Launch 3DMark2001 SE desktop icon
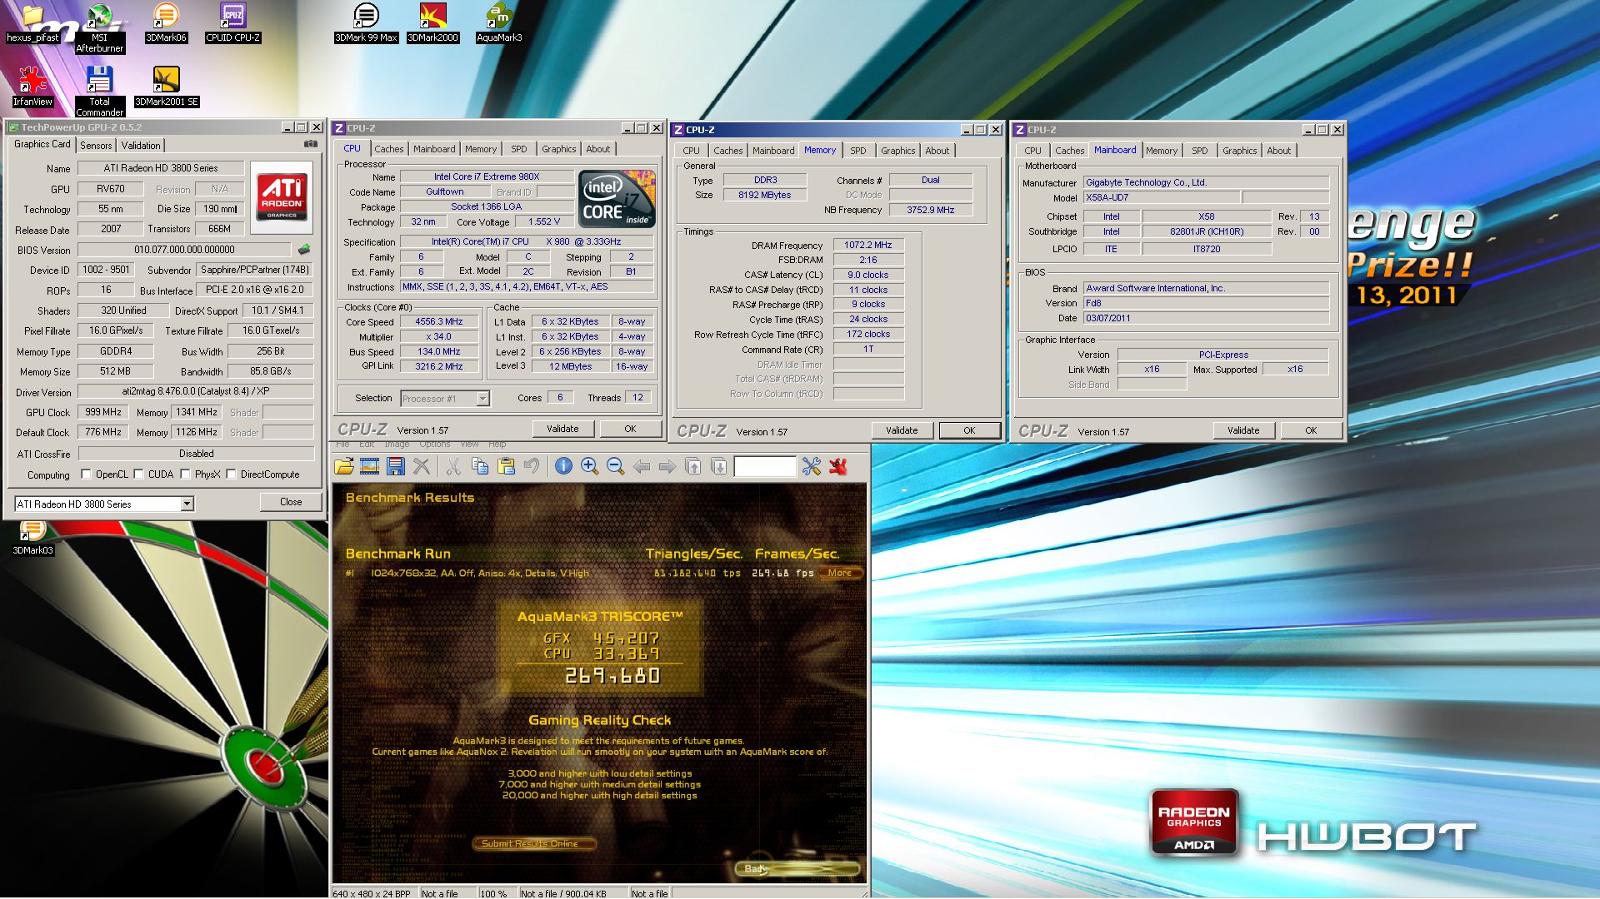Image resolution: width=1600 pixels, height=899 pixels. pyautogui.click(x=166, y=87)
